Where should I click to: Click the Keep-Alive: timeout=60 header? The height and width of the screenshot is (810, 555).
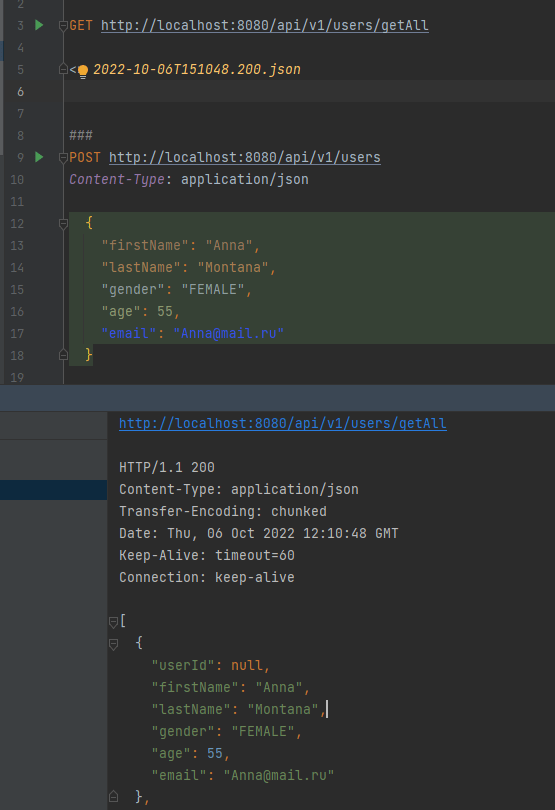(207, 555)
